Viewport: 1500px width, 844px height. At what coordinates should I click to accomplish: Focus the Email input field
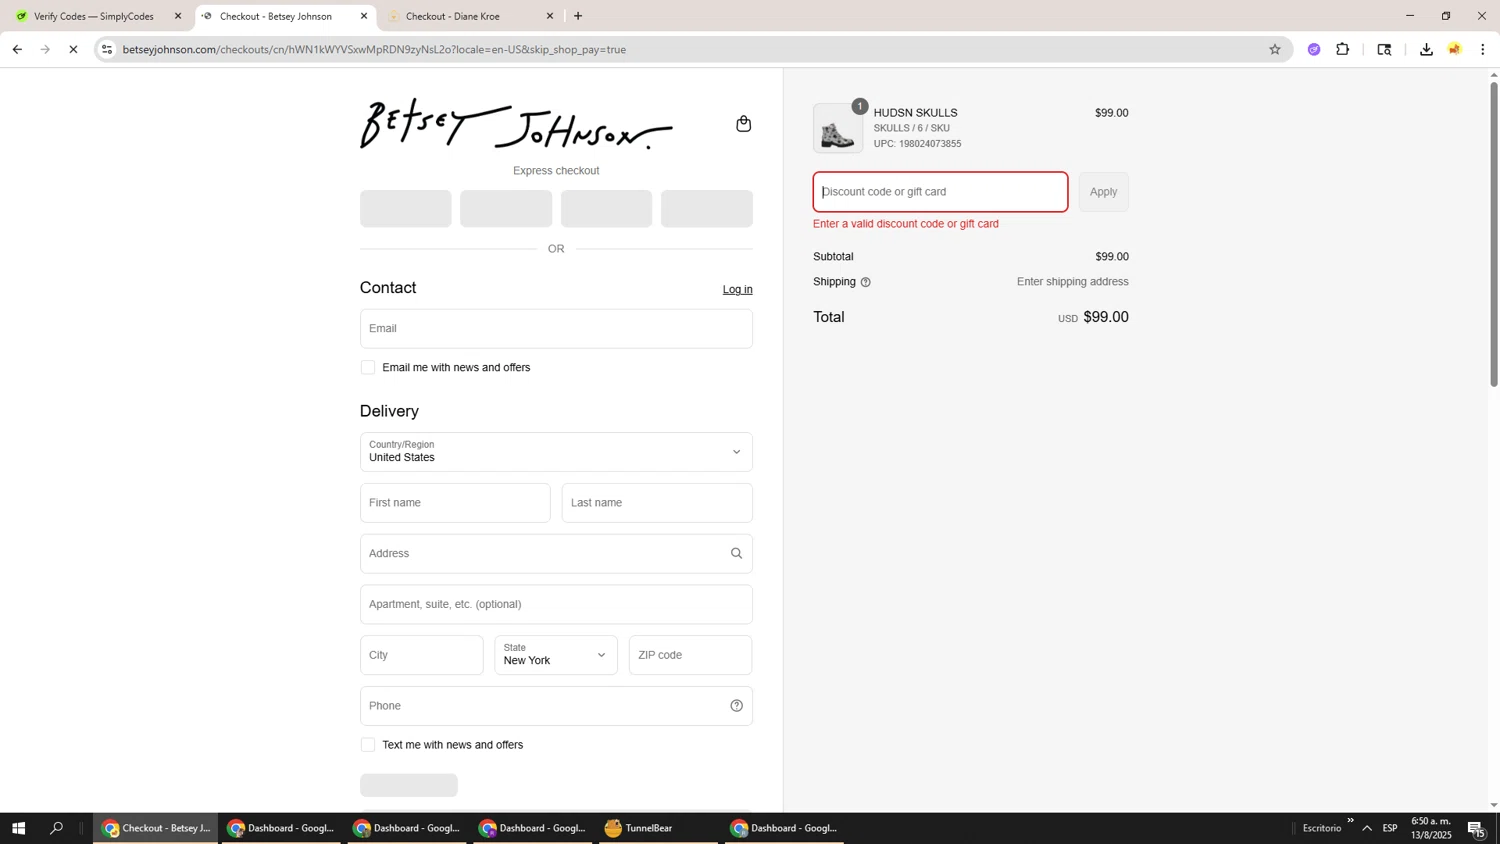coord(556,329)
